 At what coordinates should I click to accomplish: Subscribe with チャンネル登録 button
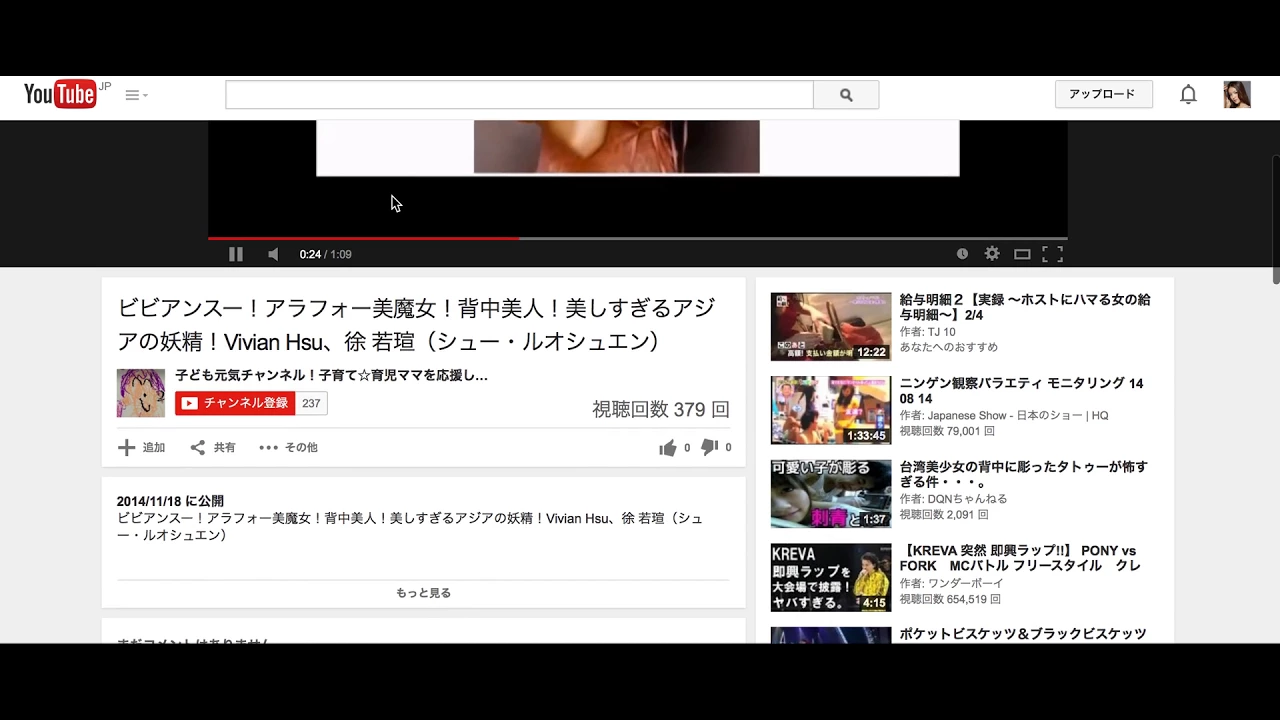pos(235,403)
